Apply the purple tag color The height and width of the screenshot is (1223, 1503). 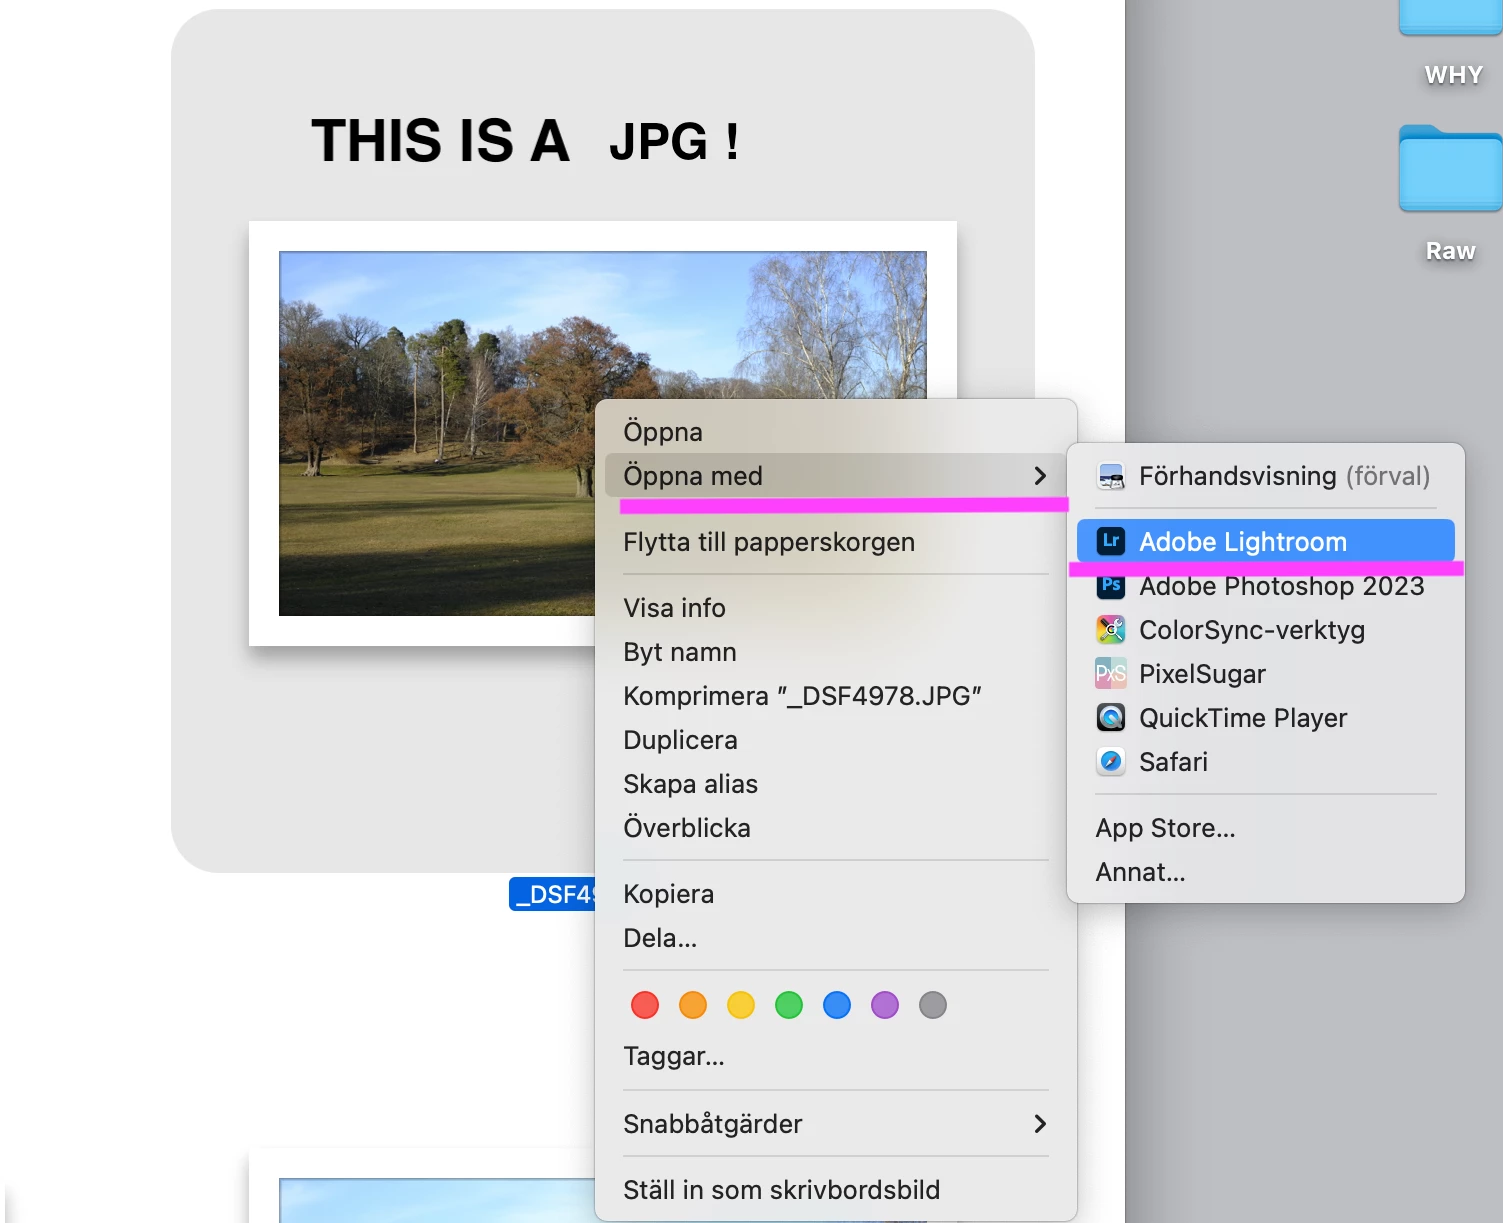point(885,1005)
